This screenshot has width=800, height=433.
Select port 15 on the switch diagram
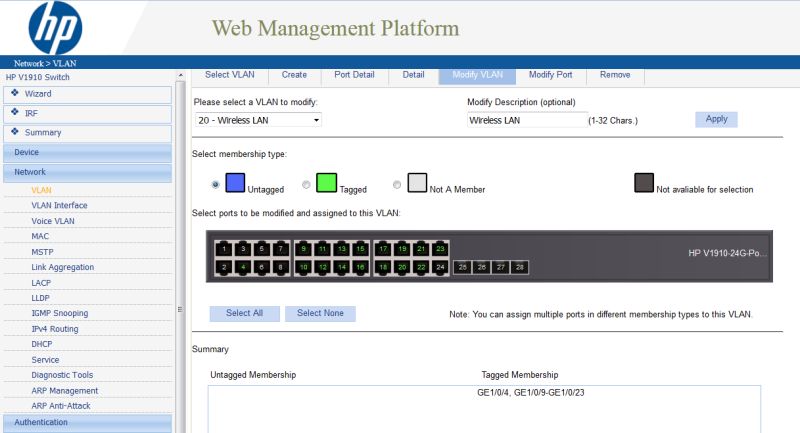tap(361, 249)
